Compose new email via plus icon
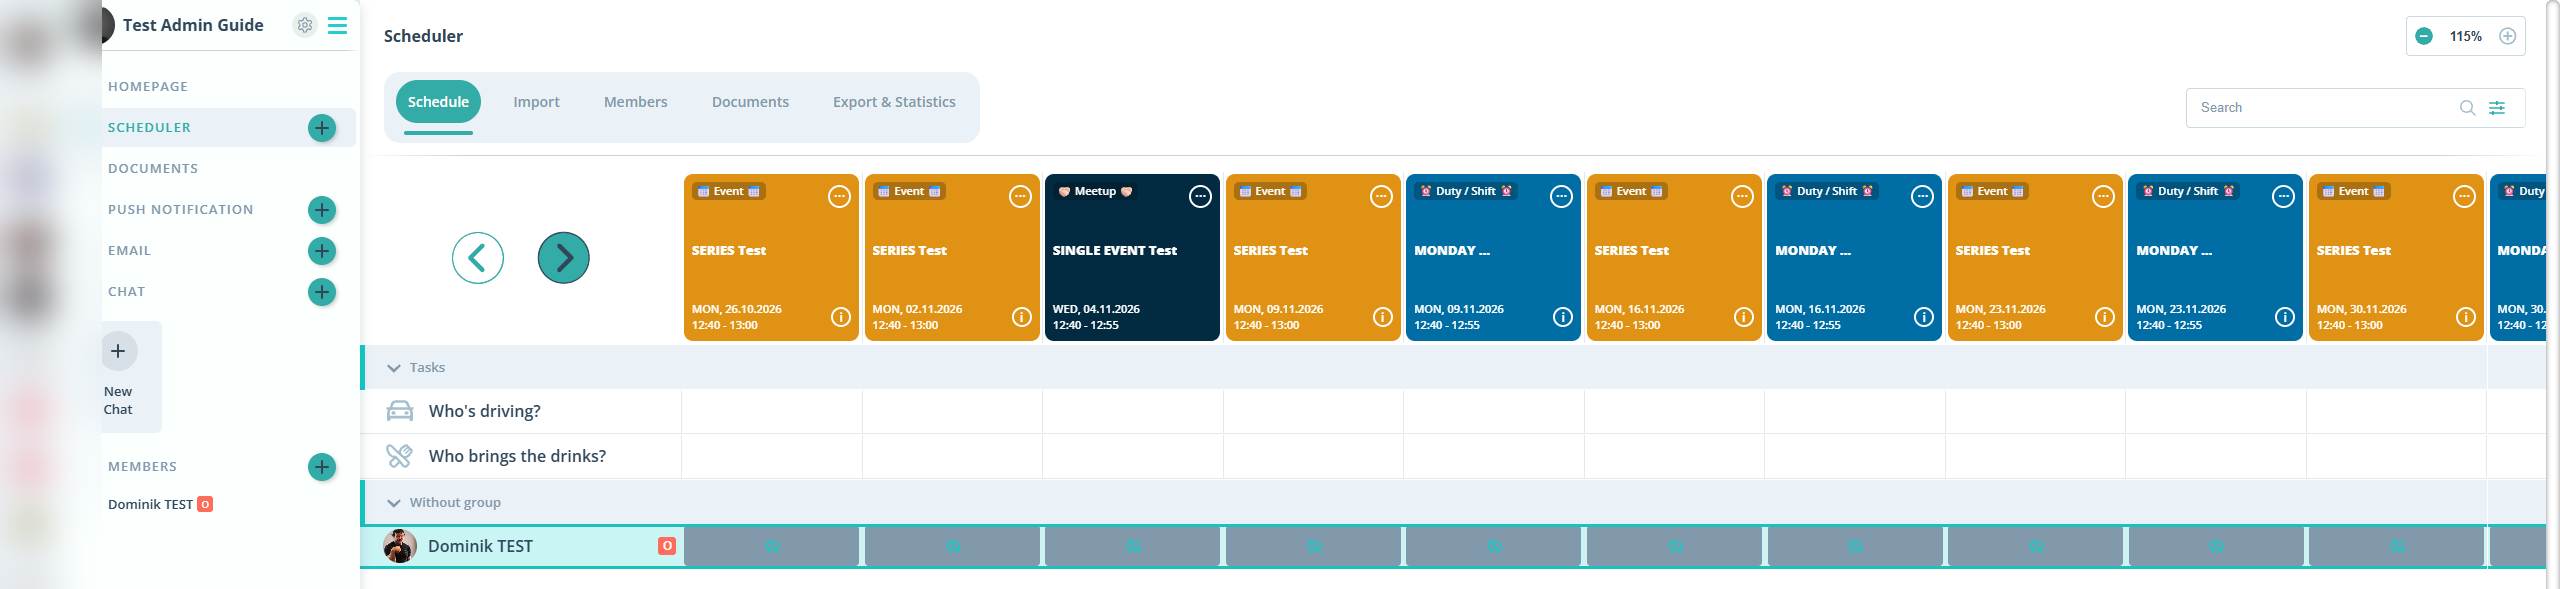The height and width of the screenshot is (589, 2560). [322, 251]
